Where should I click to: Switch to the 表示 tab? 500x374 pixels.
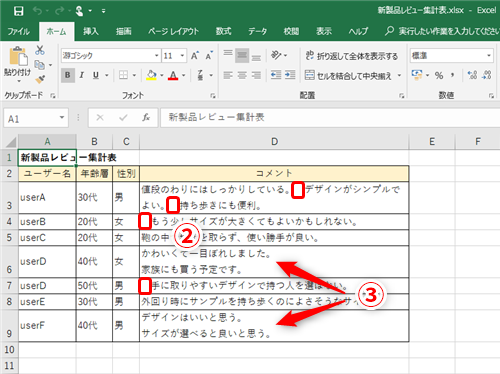(x=324, y=31)
